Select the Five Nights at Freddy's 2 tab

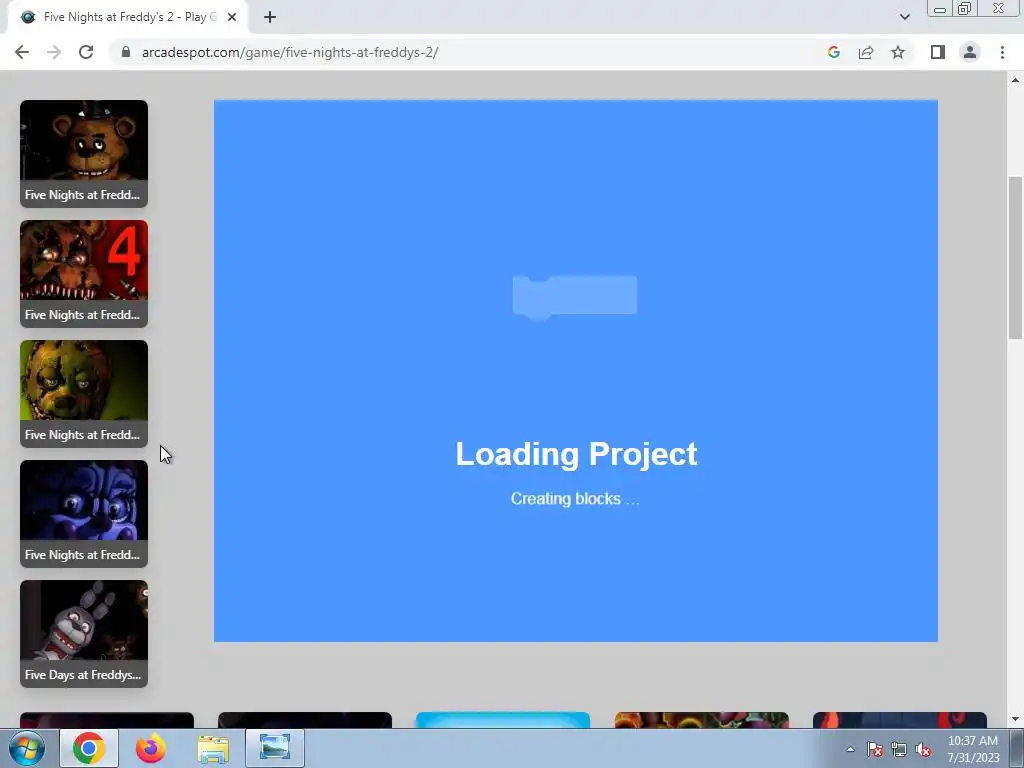pos(128,18)
